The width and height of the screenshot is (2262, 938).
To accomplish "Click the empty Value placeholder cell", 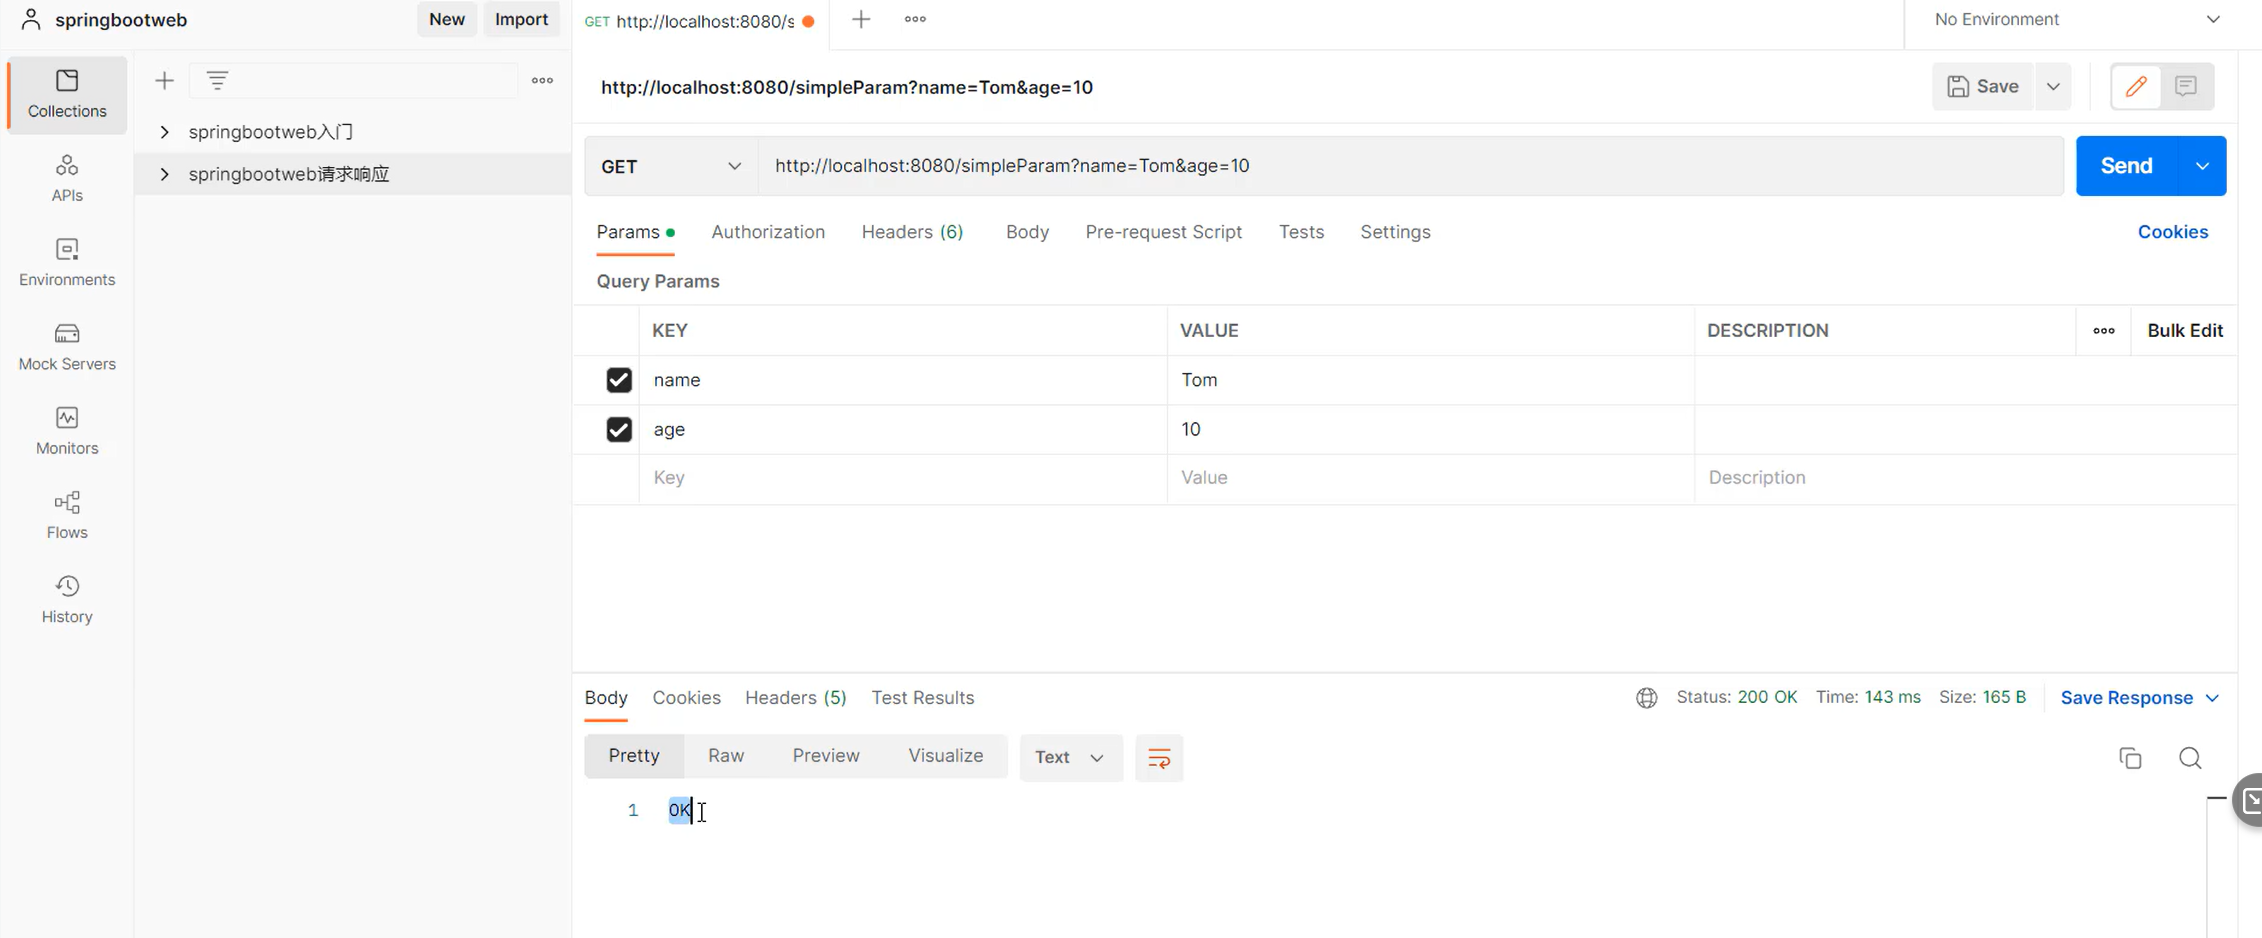I will click(1430, 478).
